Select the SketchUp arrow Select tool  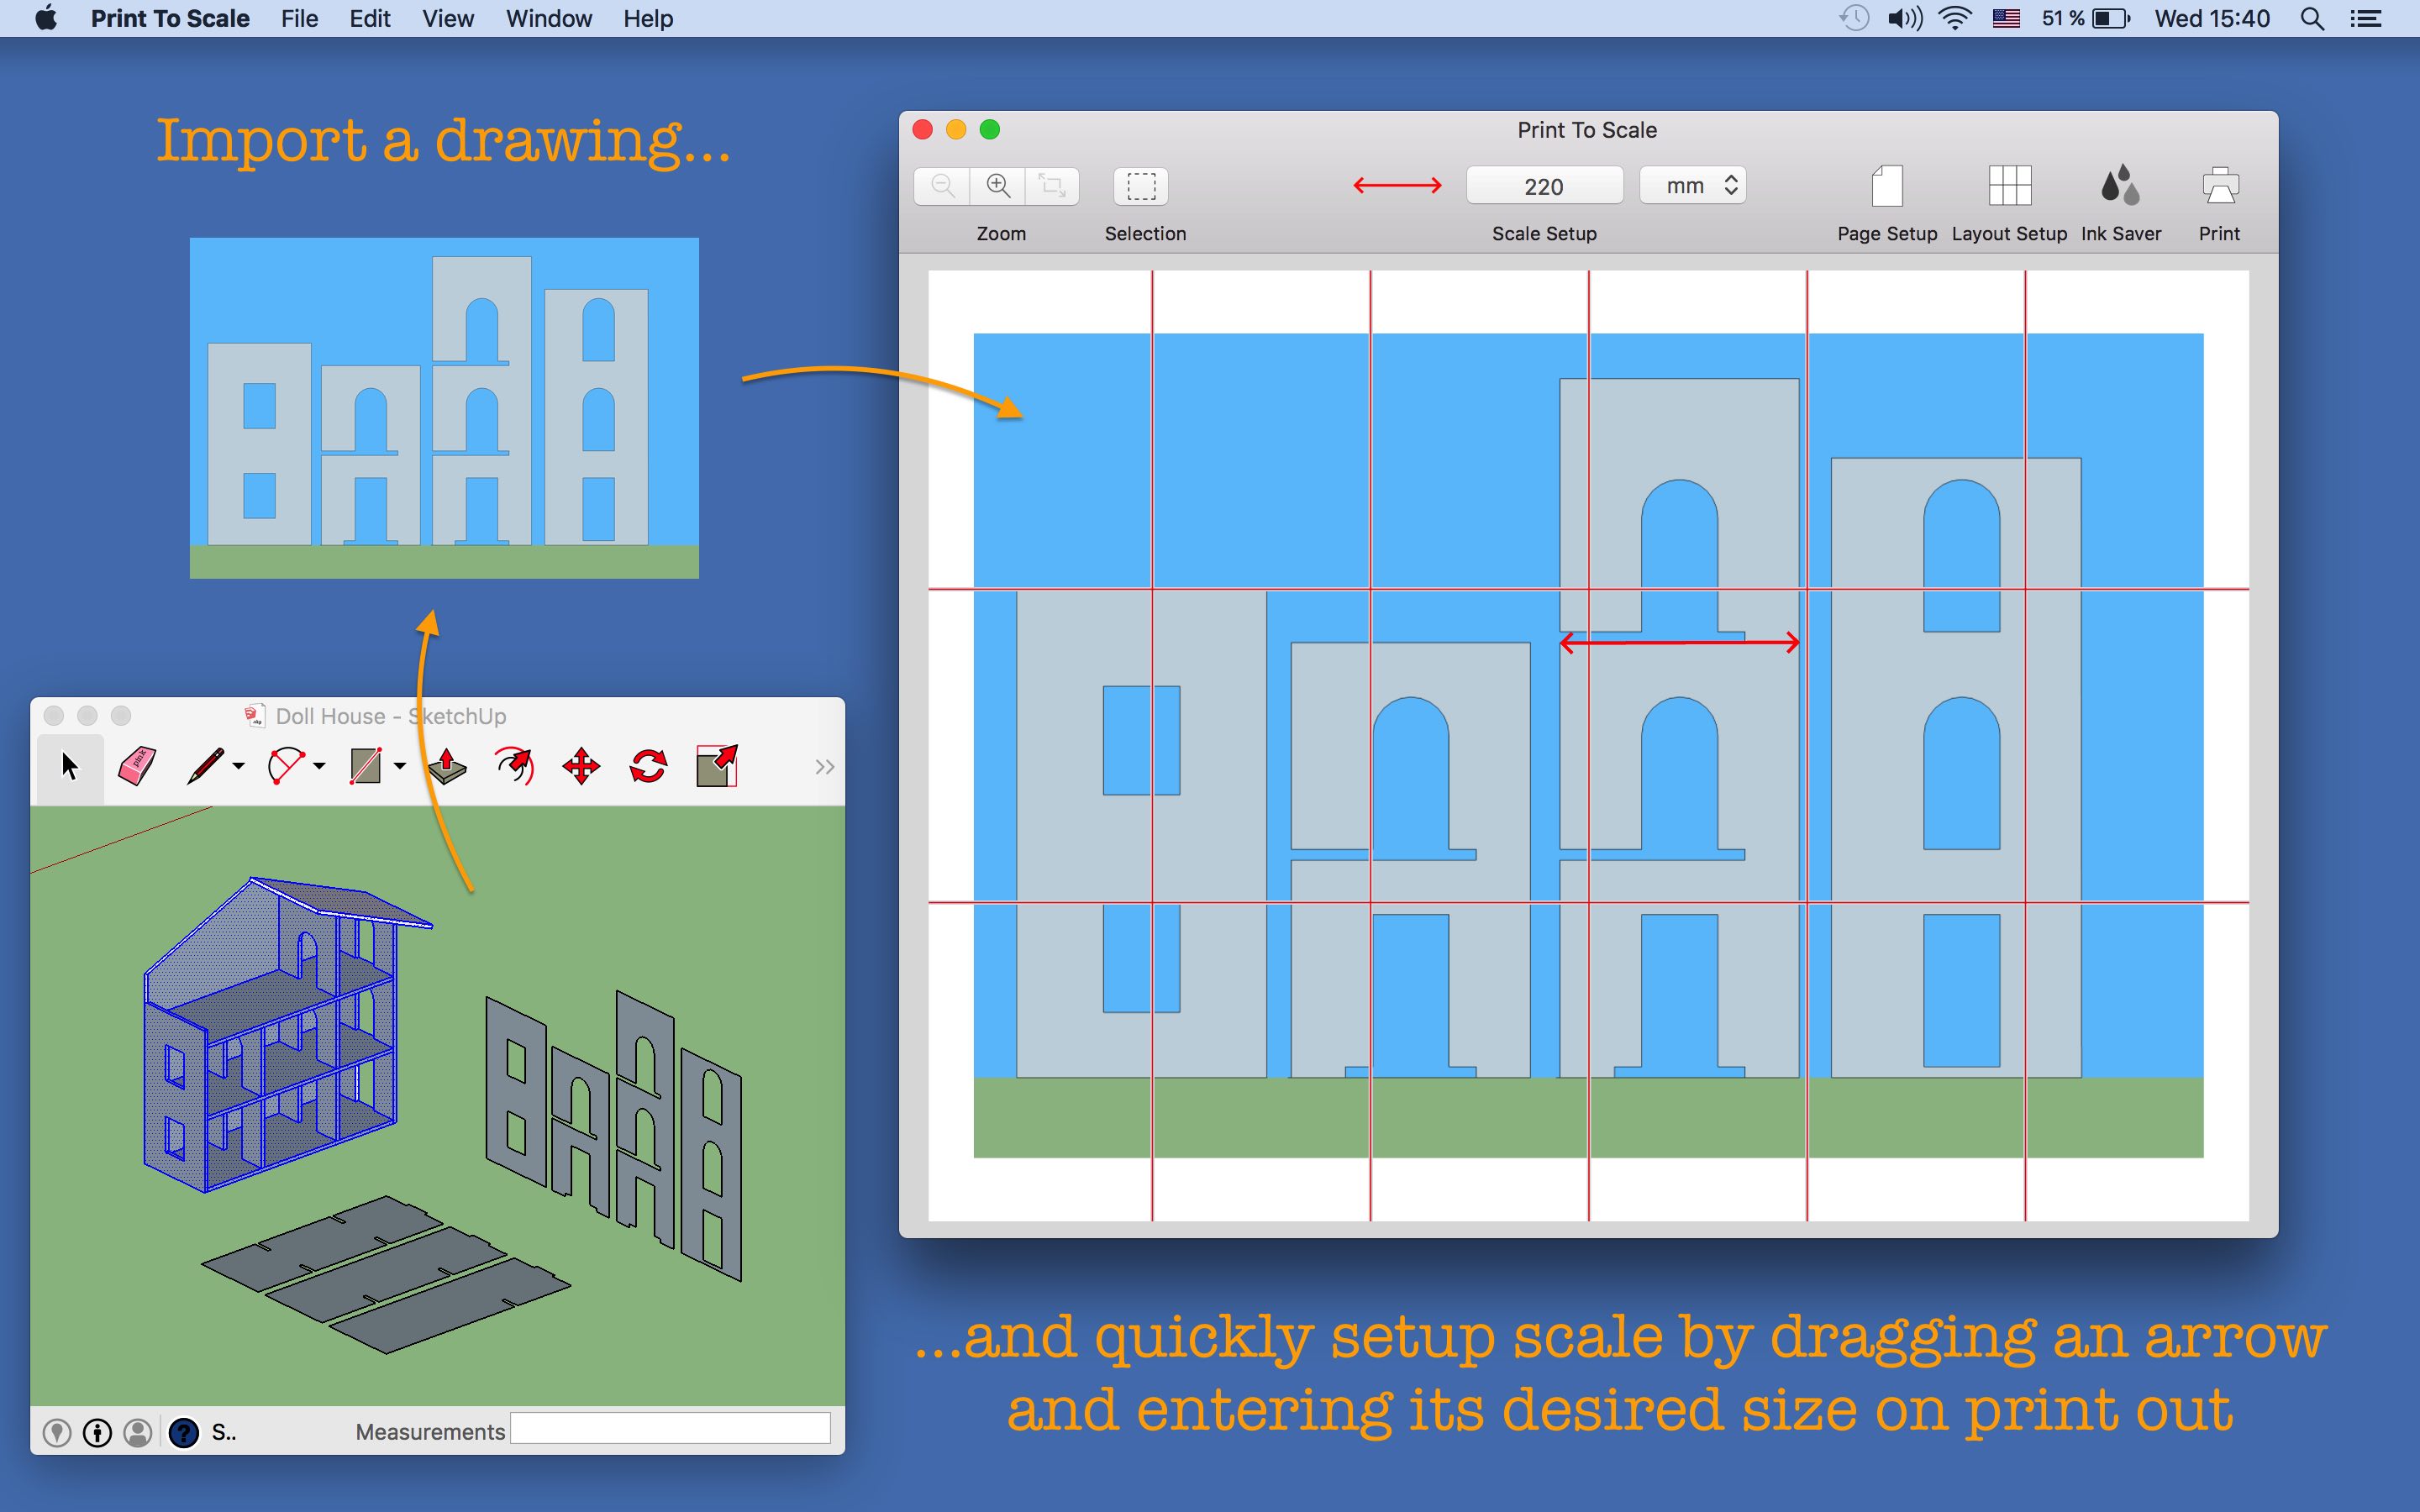tap(69, 767)
